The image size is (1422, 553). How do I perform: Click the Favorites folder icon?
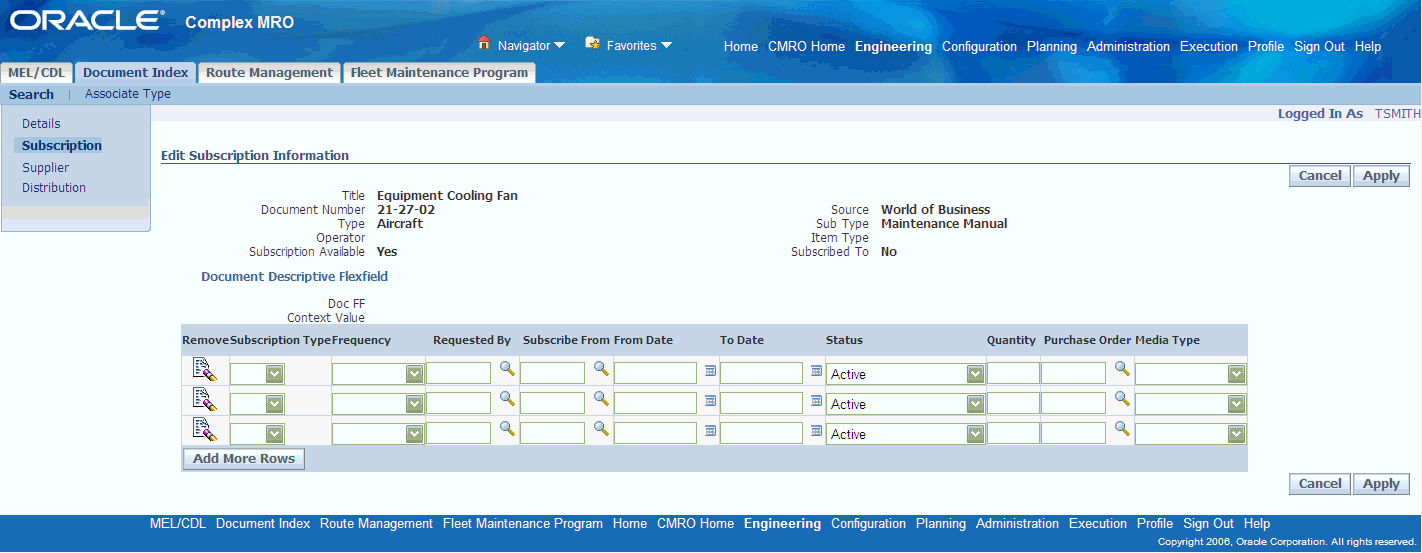coord(592,43)
